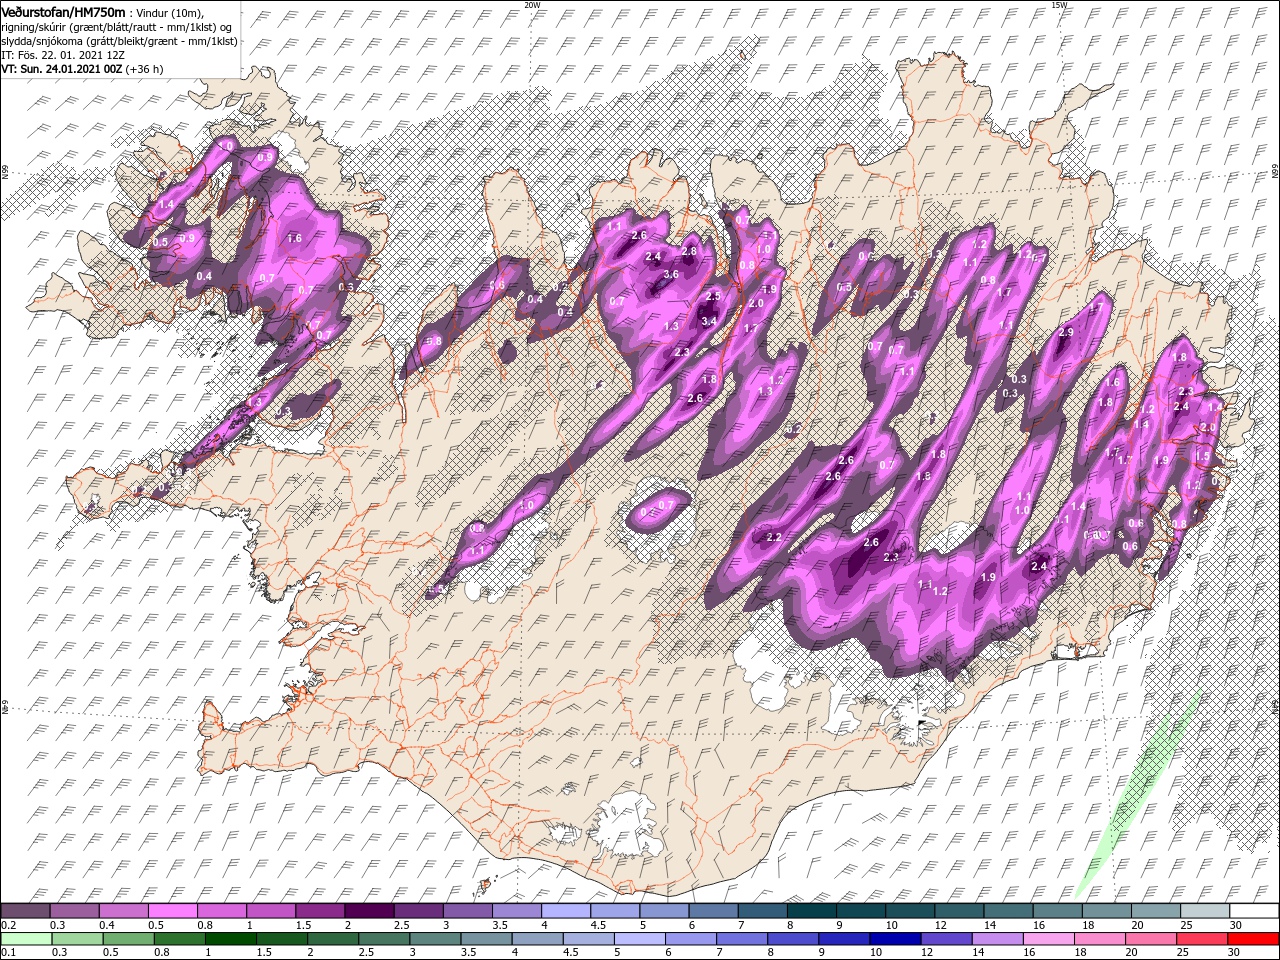
Task: Select the 5 light blue swatch, lower legend
Action: (640, 939)
